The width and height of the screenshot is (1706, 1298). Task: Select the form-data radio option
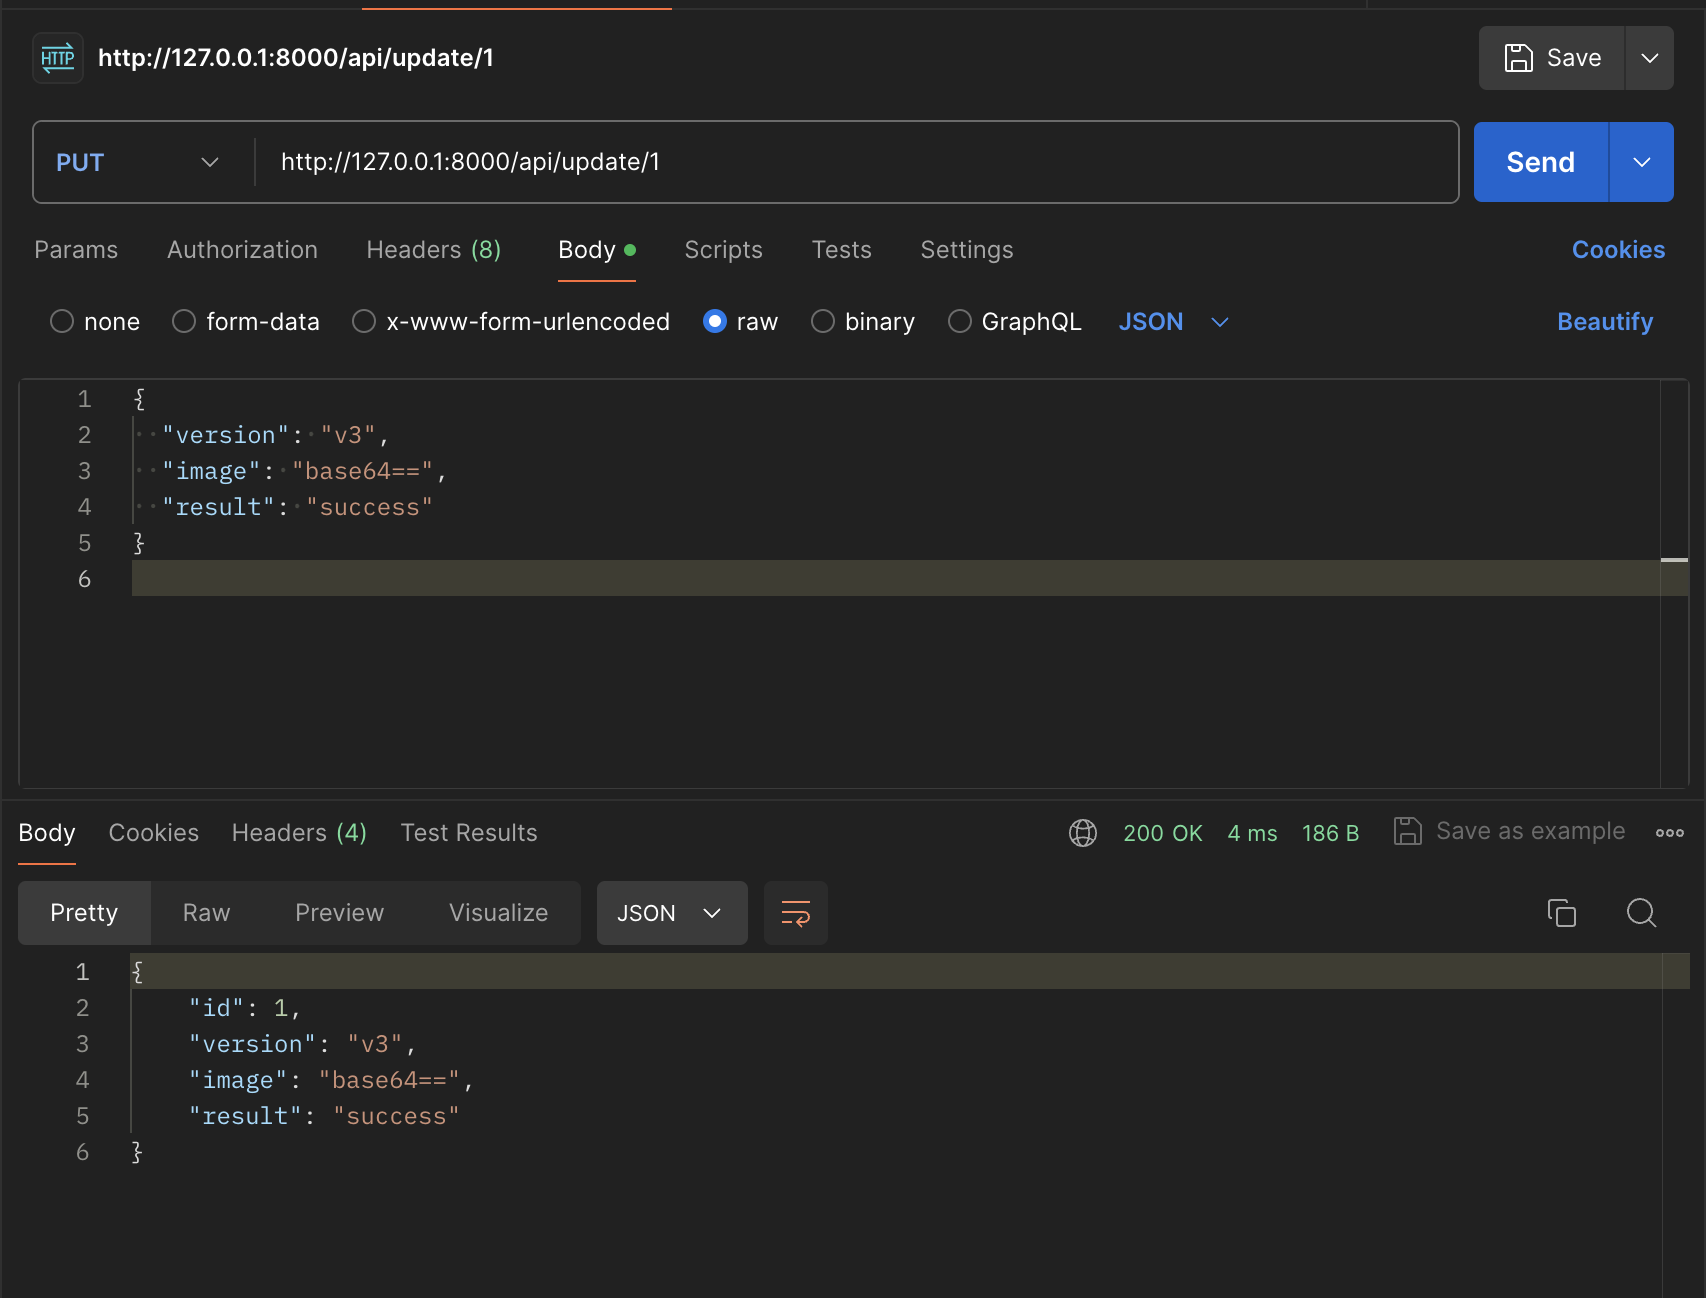click(184, 321)
